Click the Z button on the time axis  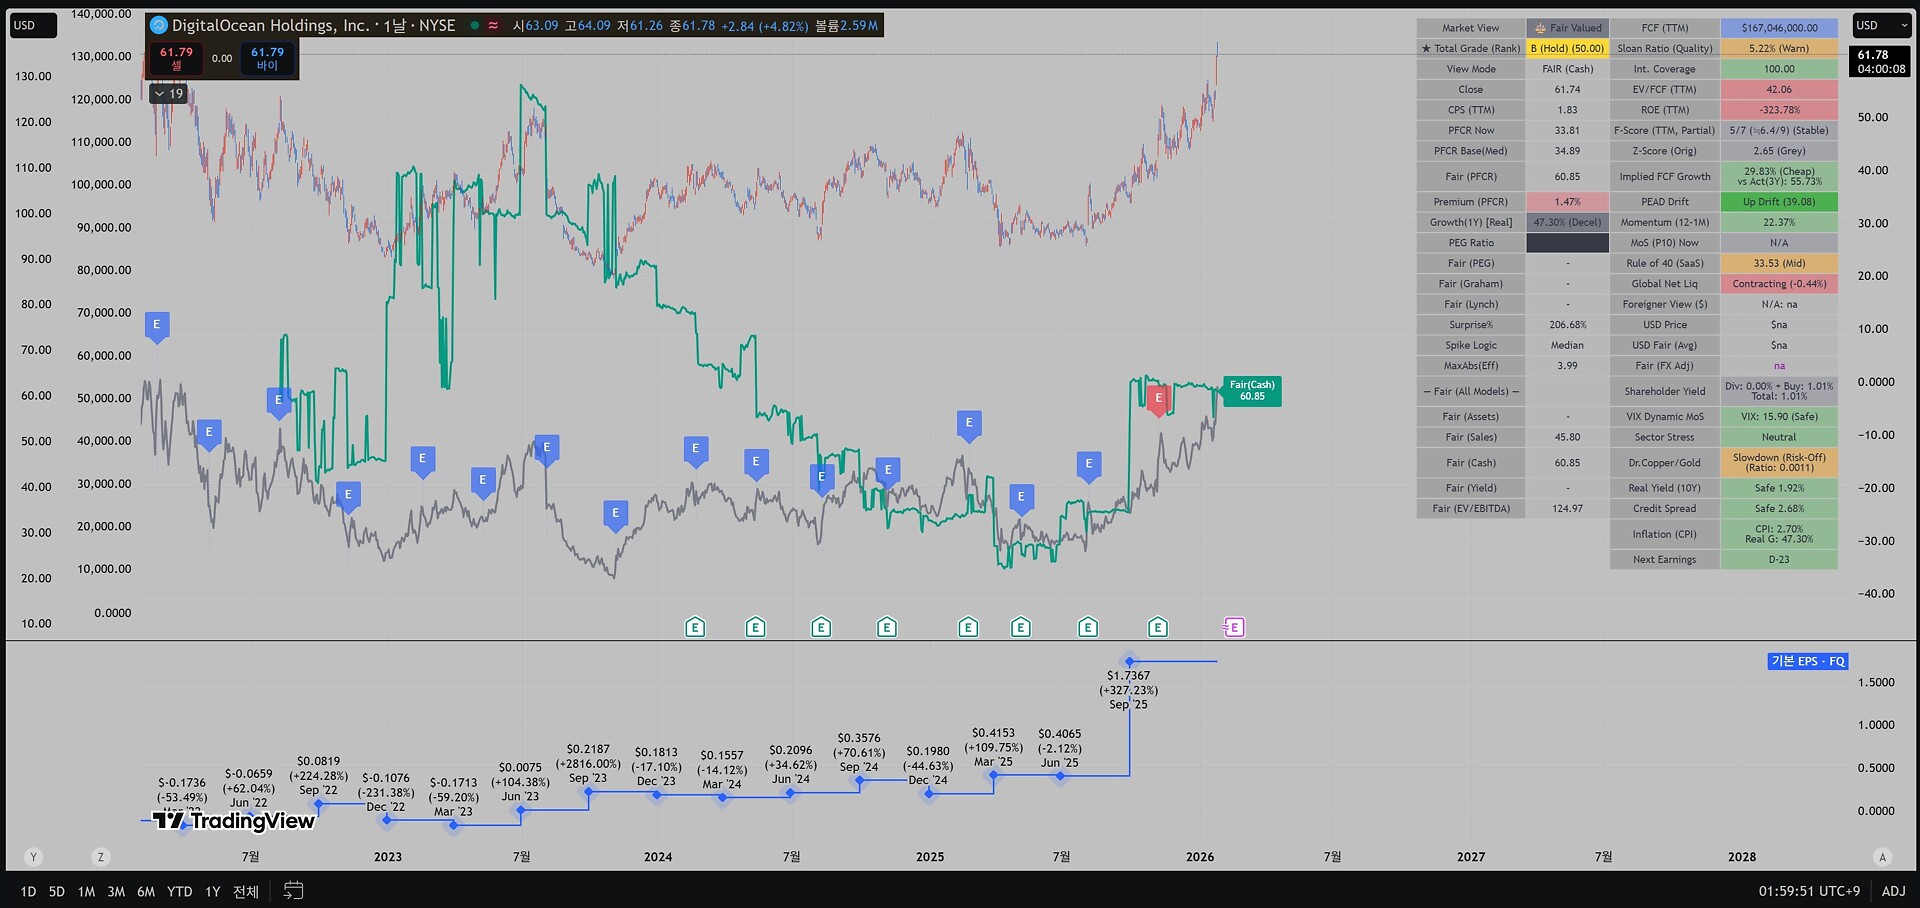pyautogui.click(x=100, y=857)
